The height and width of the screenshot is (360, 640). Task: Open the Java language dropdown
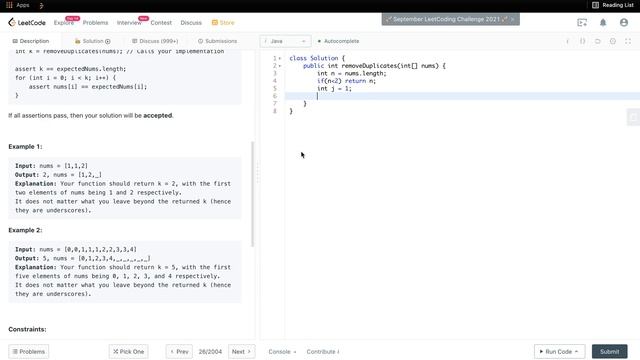pos(285,41)
